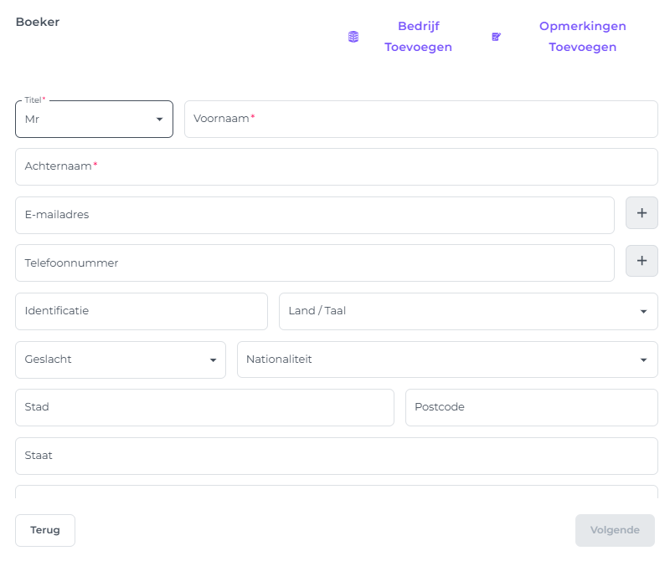Click the Bedrijf Toevoegen link

[x=418, y=37]
